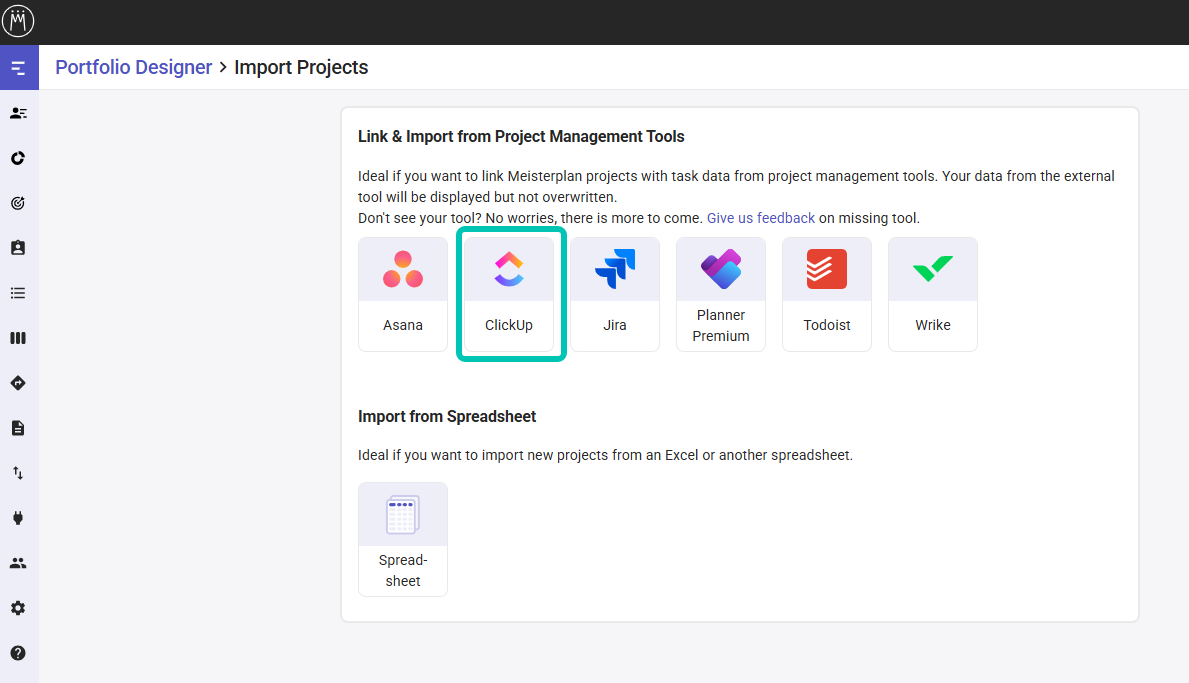This screenshot has height=683, width=1189.
Task: Choose the Spreadsheet import card
Action: [403, 539]
